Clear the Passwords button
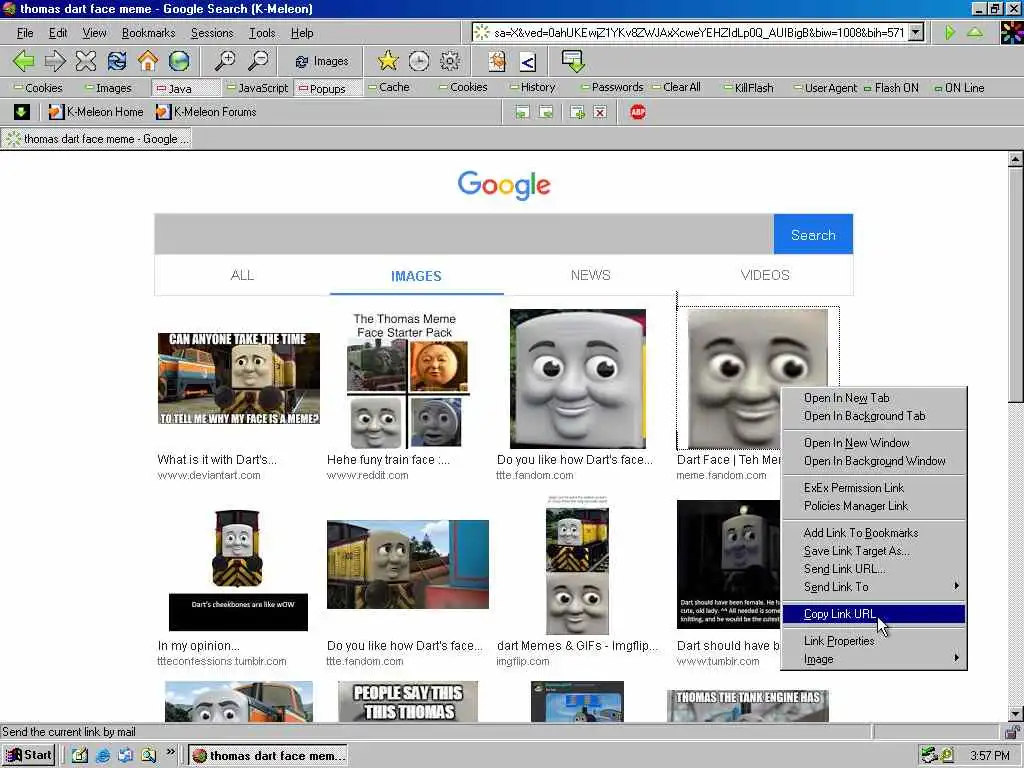Image resolution: width=1024 pixels, height=768 pixels. coord(612,88)
